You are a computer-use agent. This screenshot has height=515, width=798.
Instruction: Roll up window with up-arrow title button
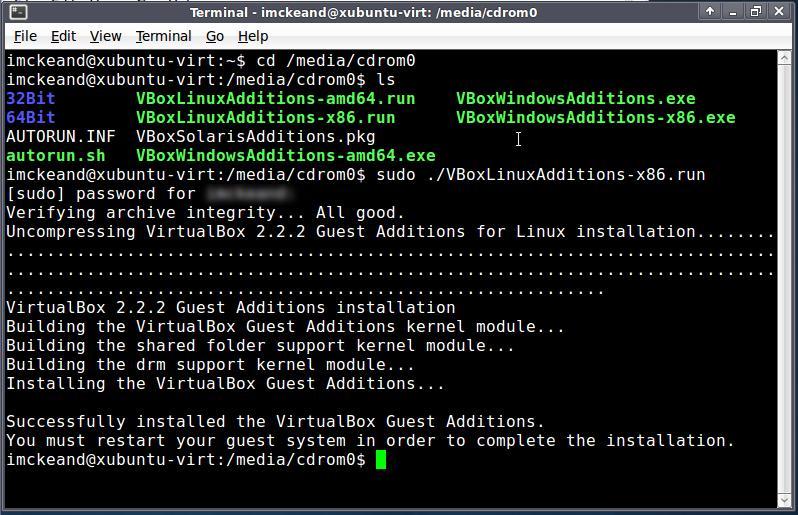click(709, 11)
